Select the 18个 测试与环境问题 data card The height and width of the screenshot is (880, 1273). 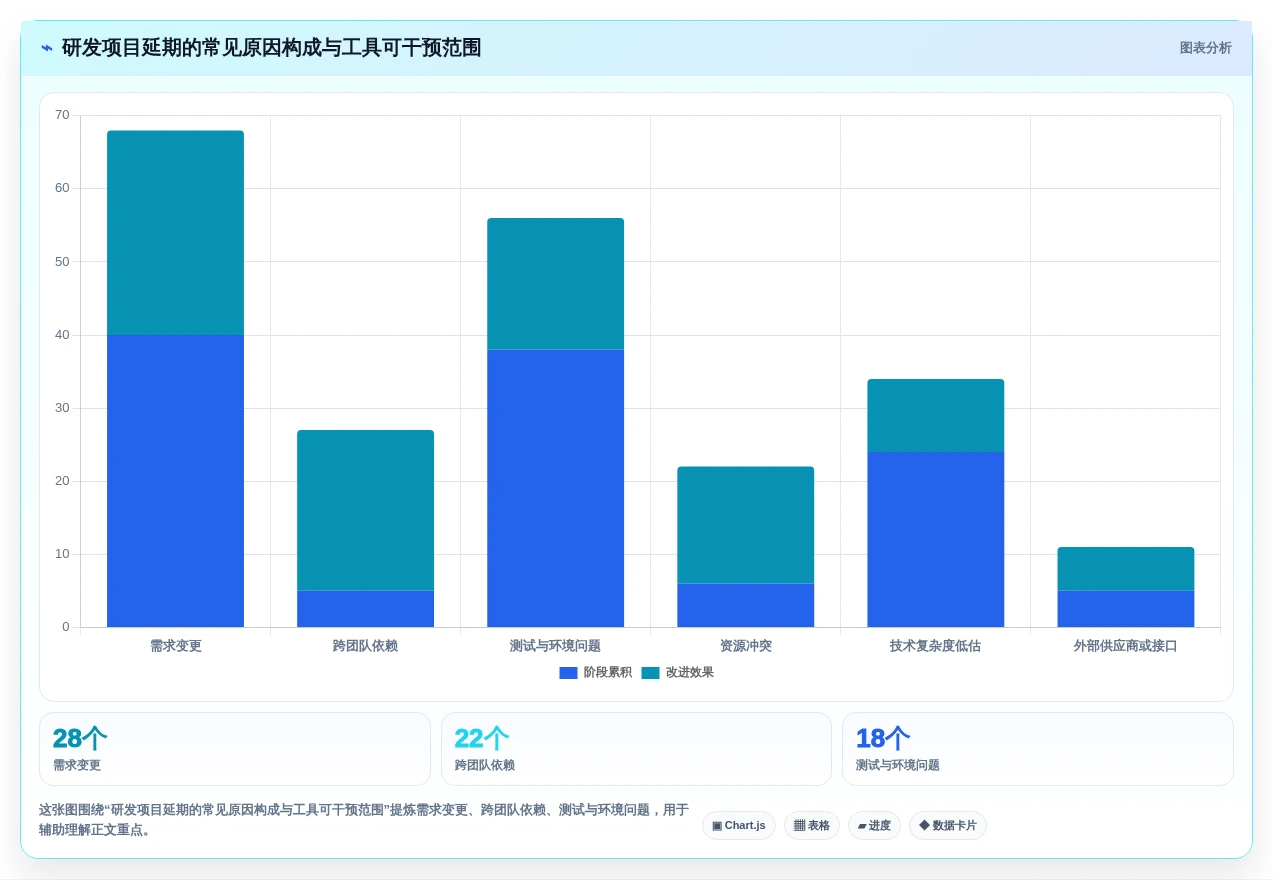point(1038,749)
